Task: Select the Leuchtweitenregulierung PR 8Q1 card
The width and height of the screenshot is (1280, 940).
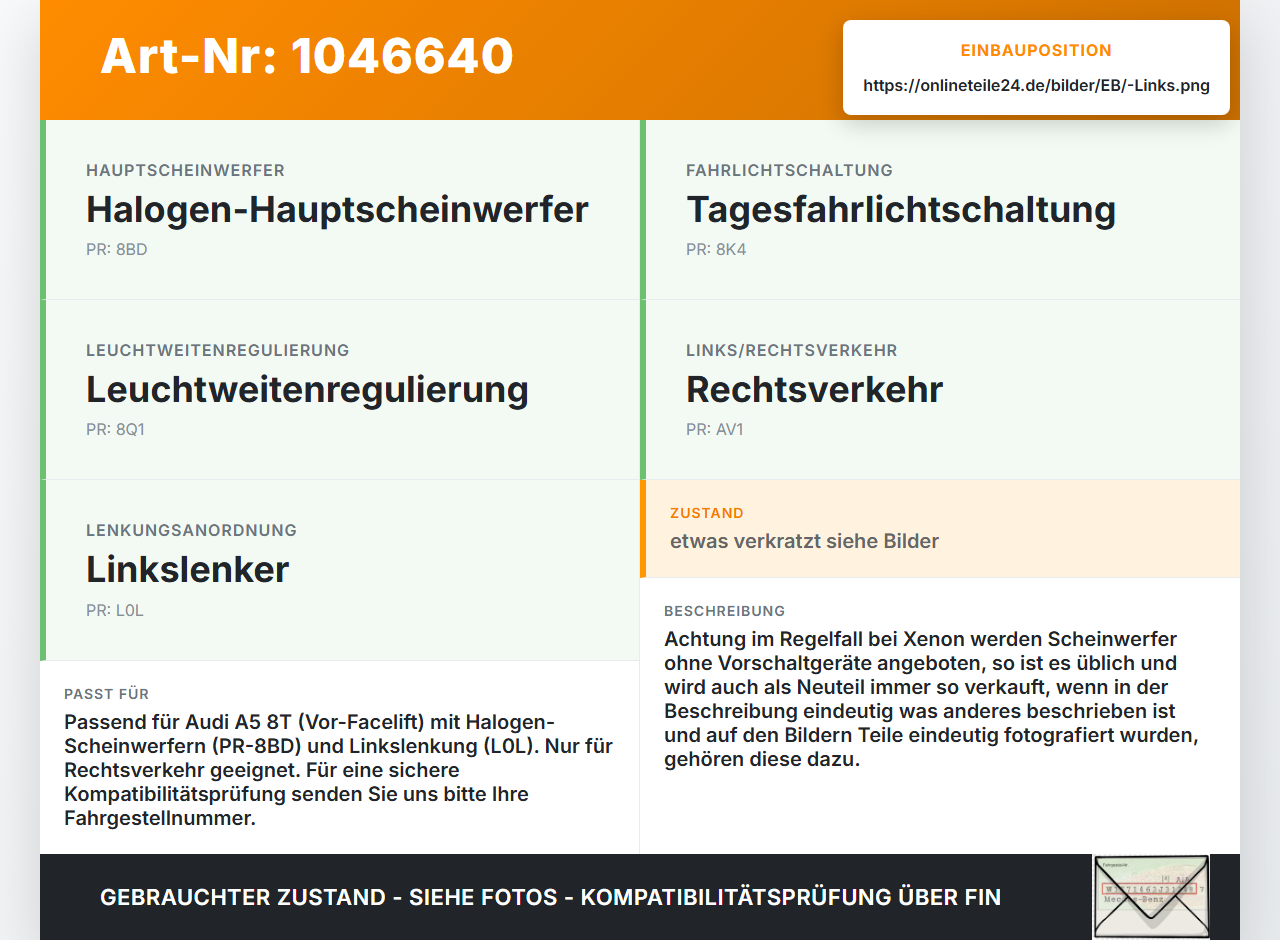Action: [340, 390]
